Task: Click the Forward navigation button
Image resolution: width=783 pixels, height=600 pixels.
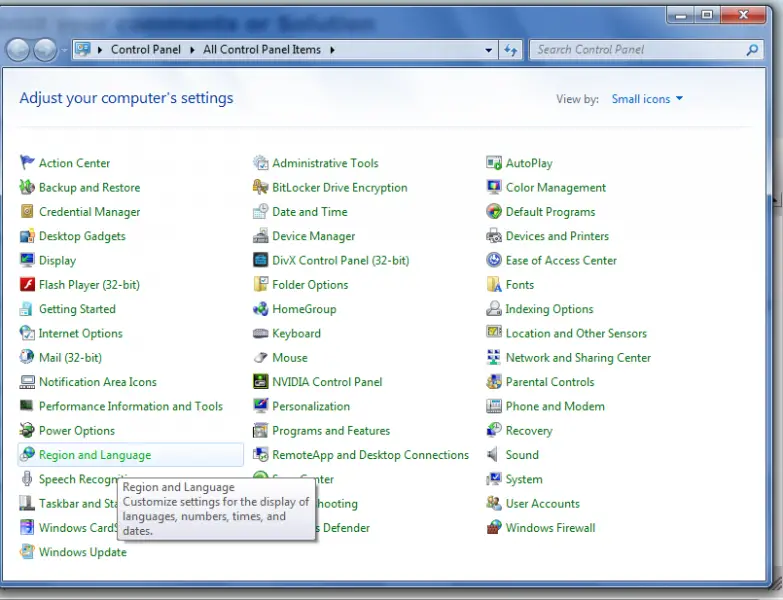Action: [45, 50]
